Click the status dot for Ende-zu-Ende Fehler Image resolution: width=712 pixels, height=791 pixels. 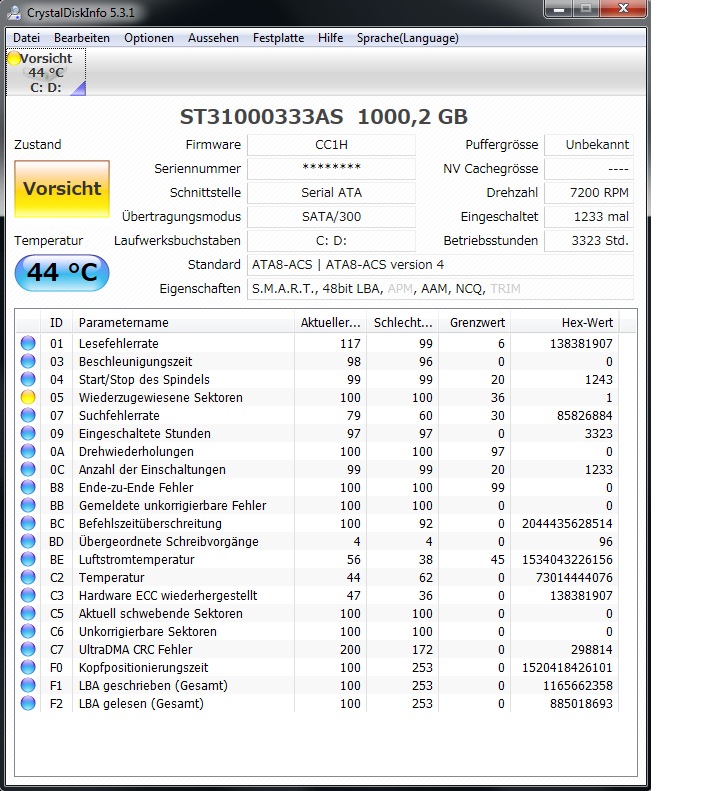coord(28,487)
